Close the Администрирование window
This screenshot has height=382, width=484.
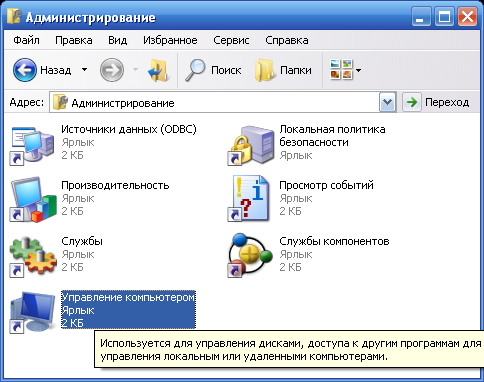click(467, 17)
